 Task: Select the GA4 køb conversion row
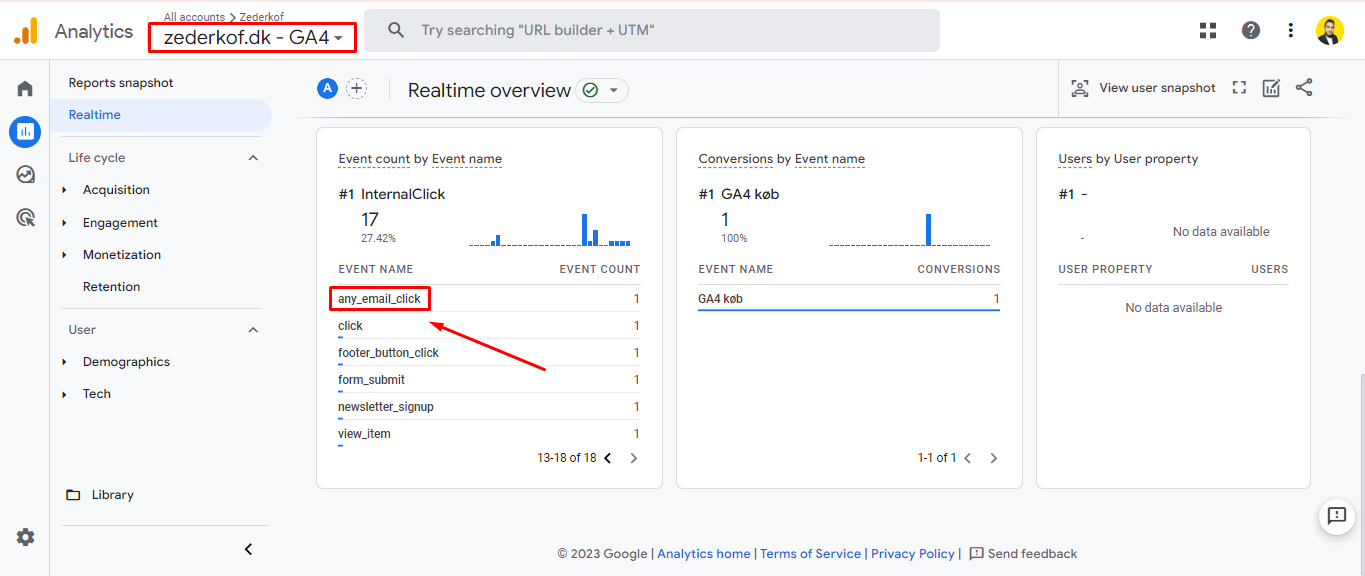[849, 299]
